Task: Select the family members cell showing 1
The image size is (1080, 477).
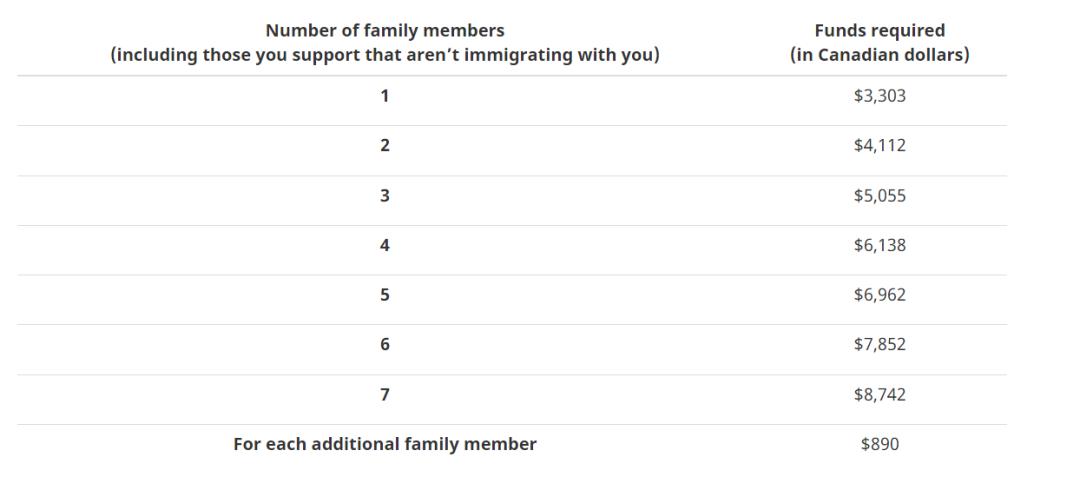Action: 384,96
